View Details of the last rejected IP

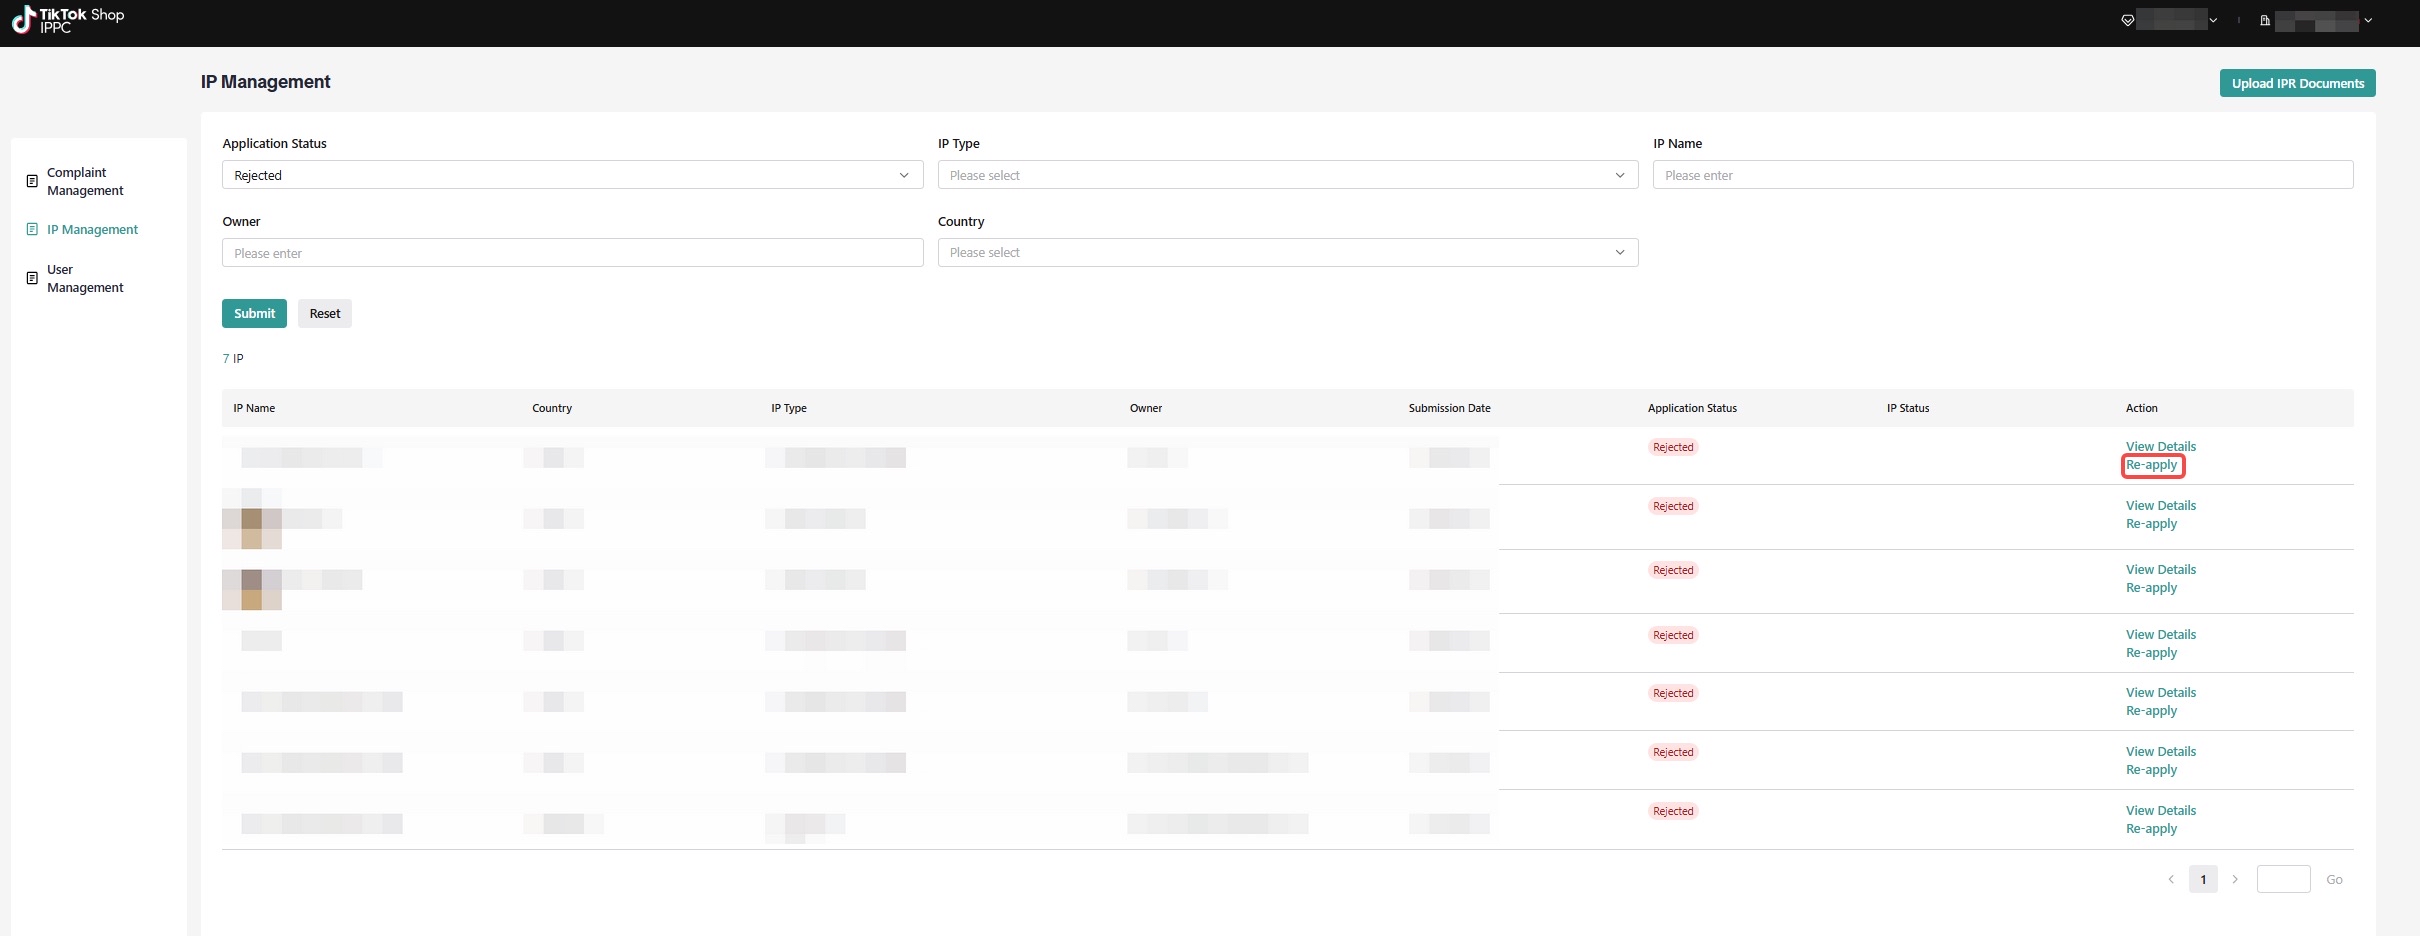[x=2160, y=810]
